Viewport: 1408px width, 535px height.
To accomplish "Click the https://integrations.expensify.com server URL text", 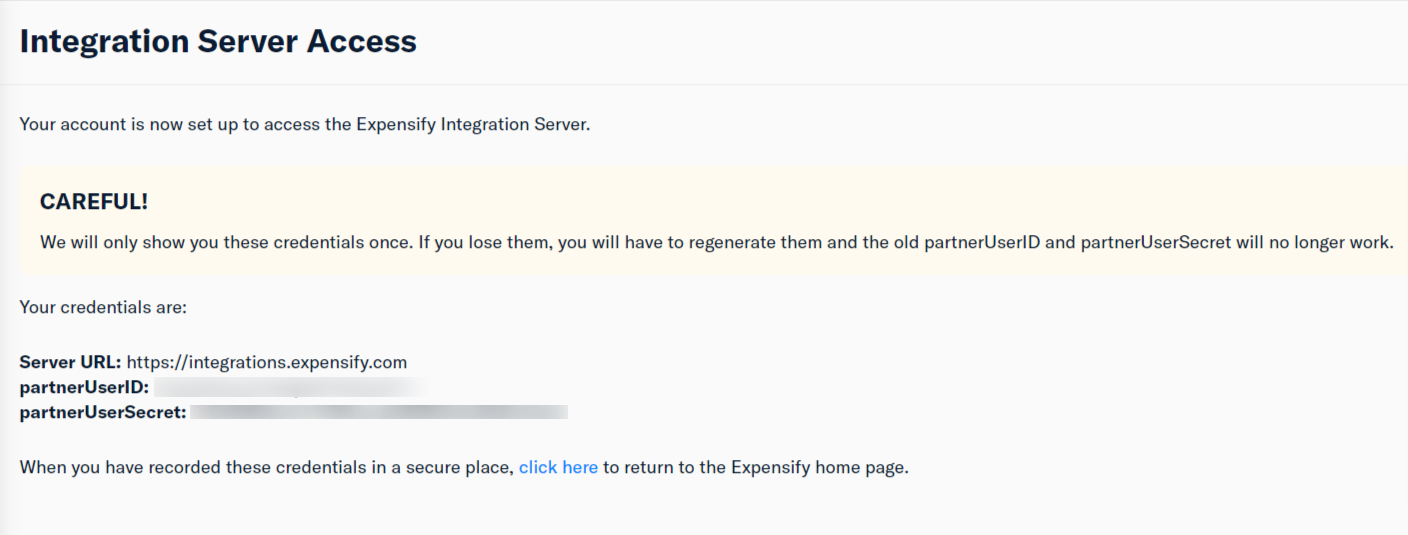I will click(x=267, y=362).
